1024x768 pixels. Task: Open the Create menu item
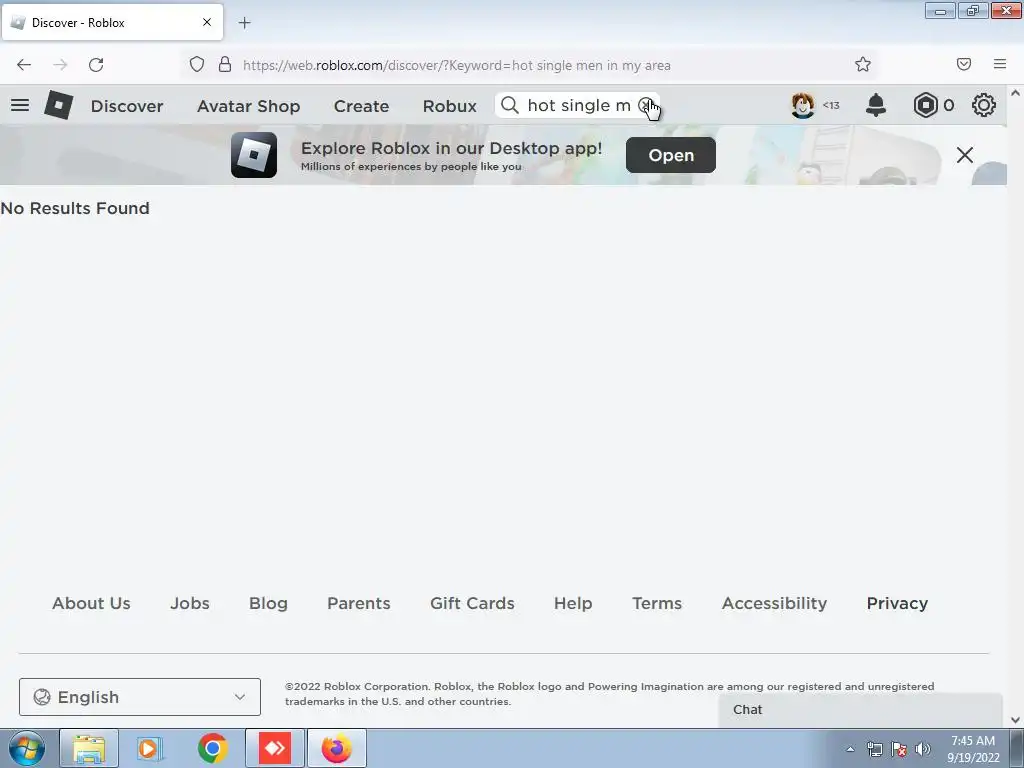click(361, 106)
